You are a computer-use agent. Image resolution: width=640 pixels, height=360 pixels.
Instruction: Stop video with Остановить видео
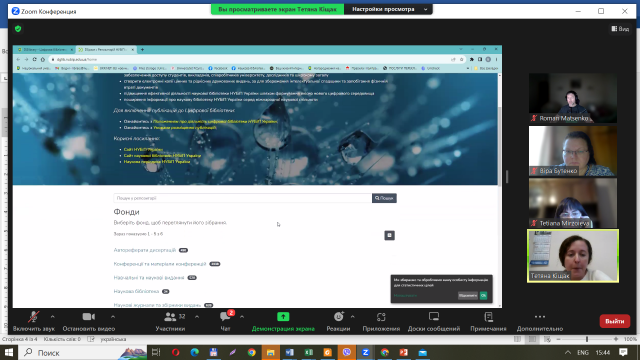pos(89,322)
